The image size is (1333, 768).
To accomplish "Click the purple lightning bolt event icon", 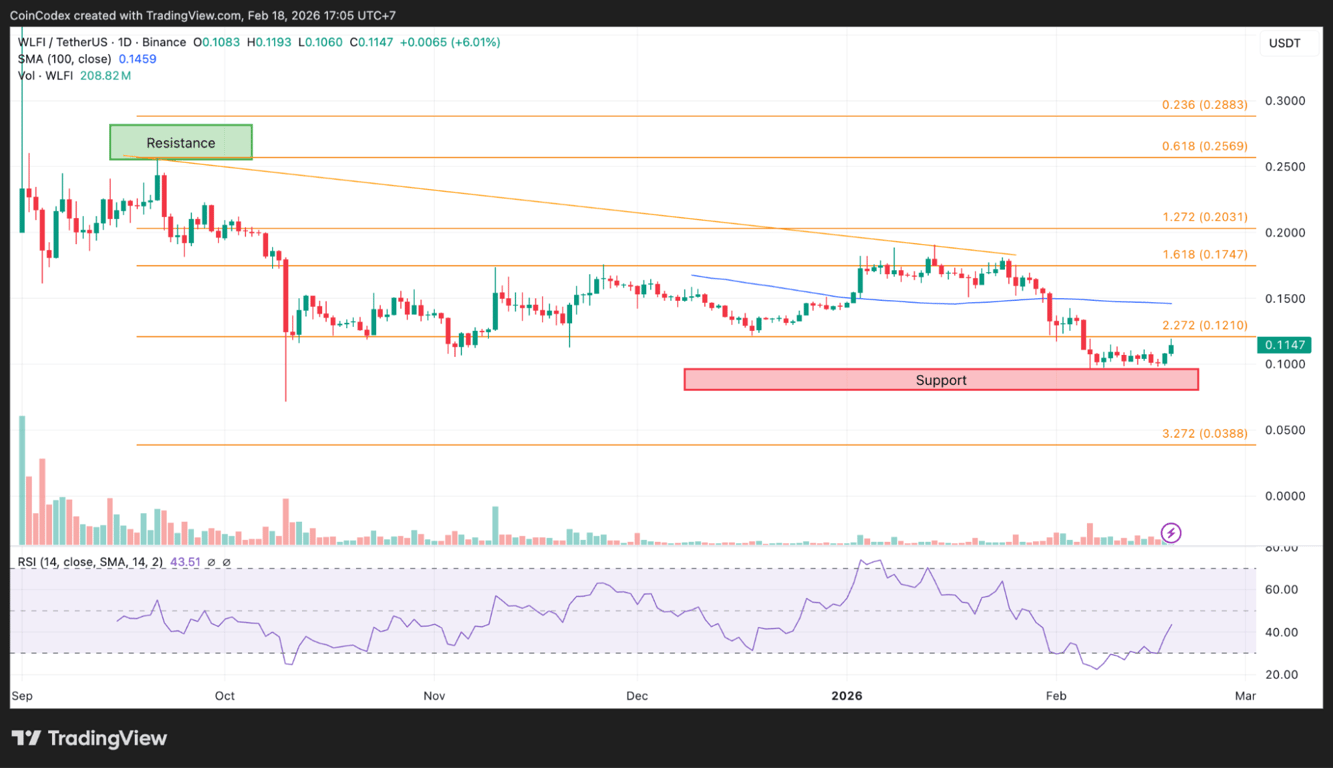I will pos(1171,533).
